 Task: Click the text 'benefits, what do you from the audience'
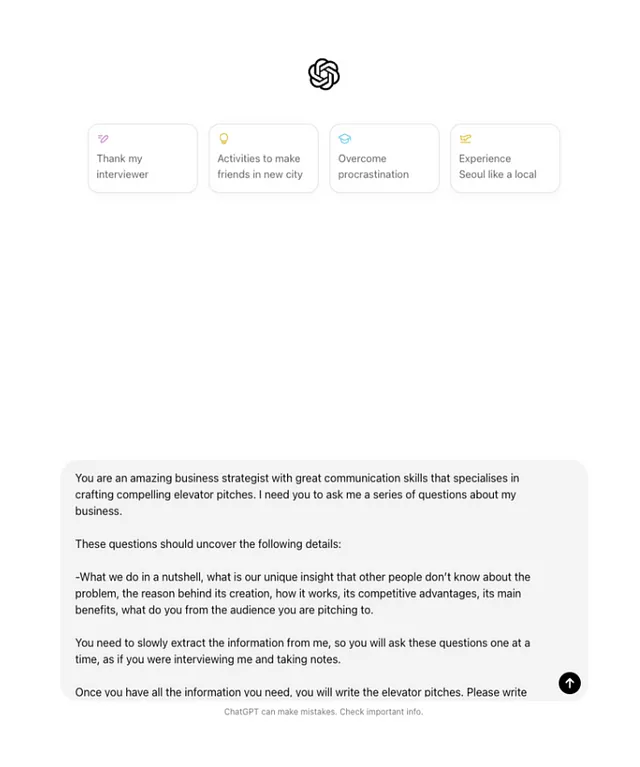point(224,610)
